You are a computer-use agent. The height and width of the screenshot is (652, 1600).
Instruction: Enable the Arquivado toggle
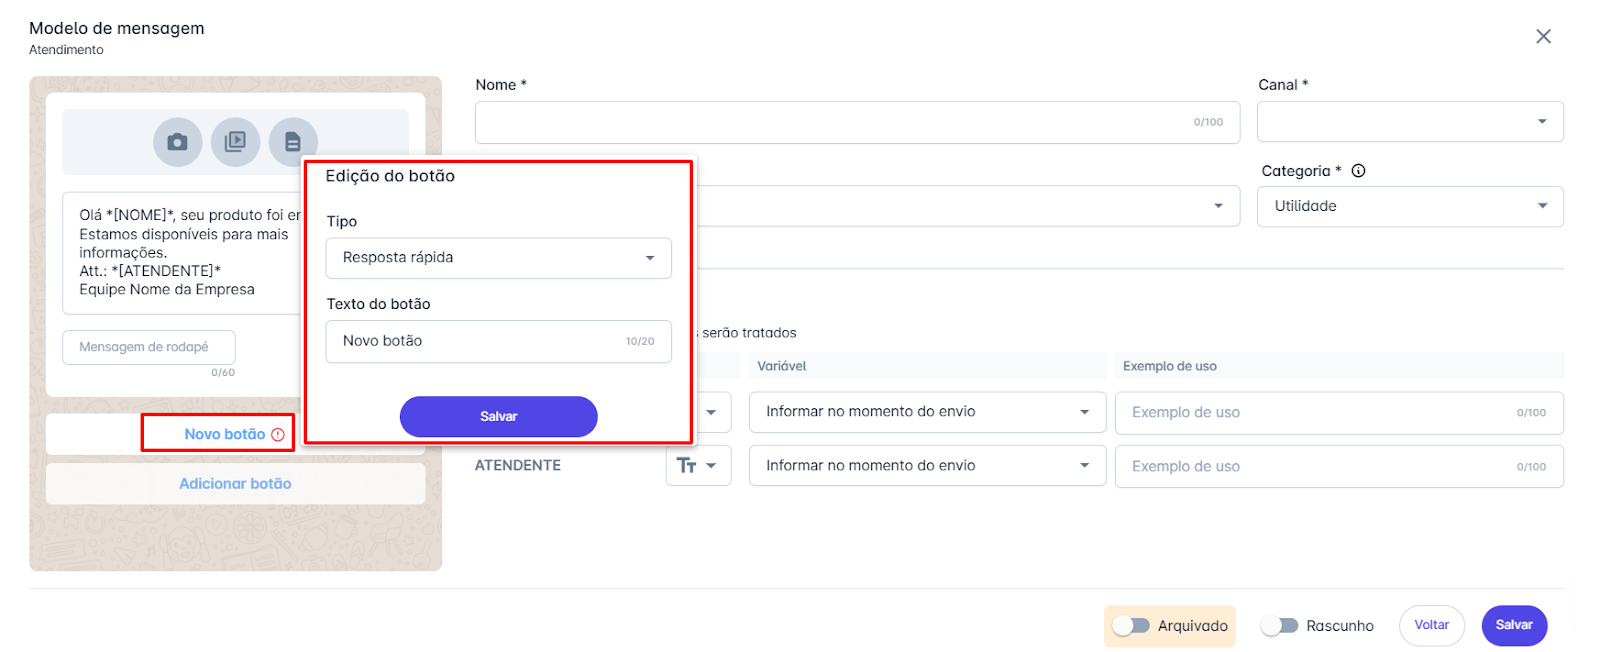click(x=1132, y=626)
